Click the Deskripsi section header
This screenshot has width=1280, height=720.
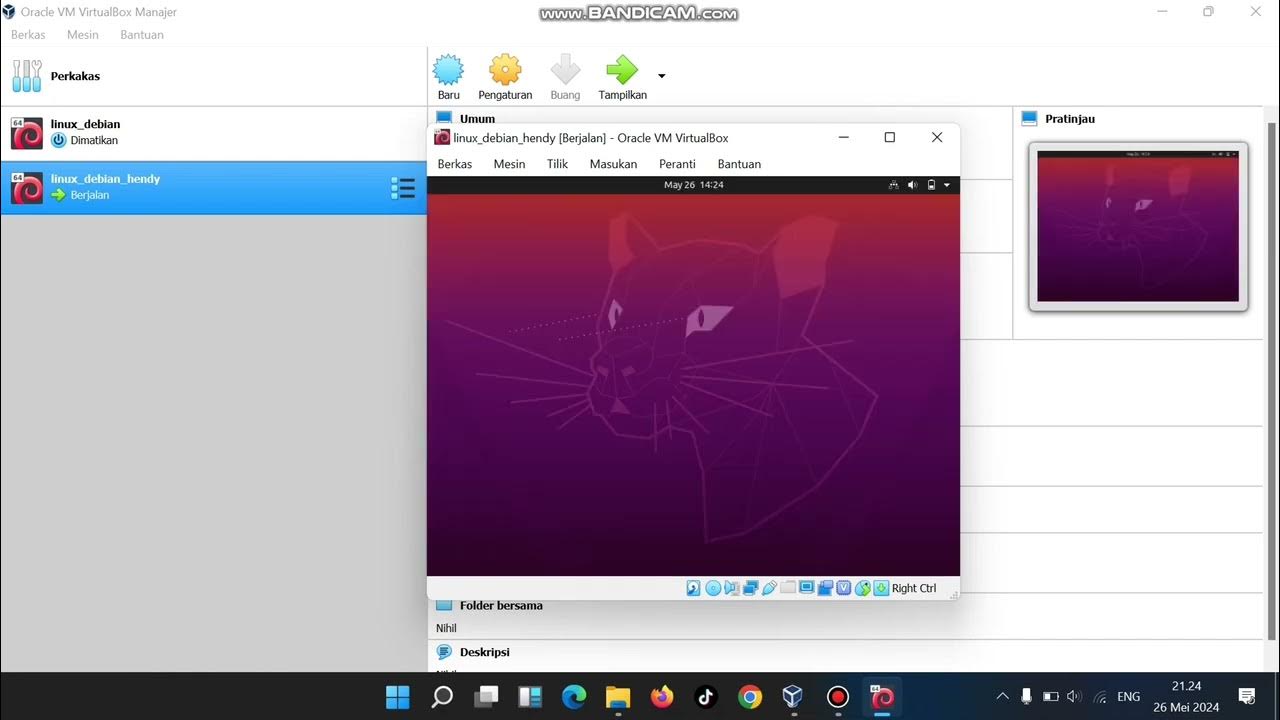click(x=485, y=652)
